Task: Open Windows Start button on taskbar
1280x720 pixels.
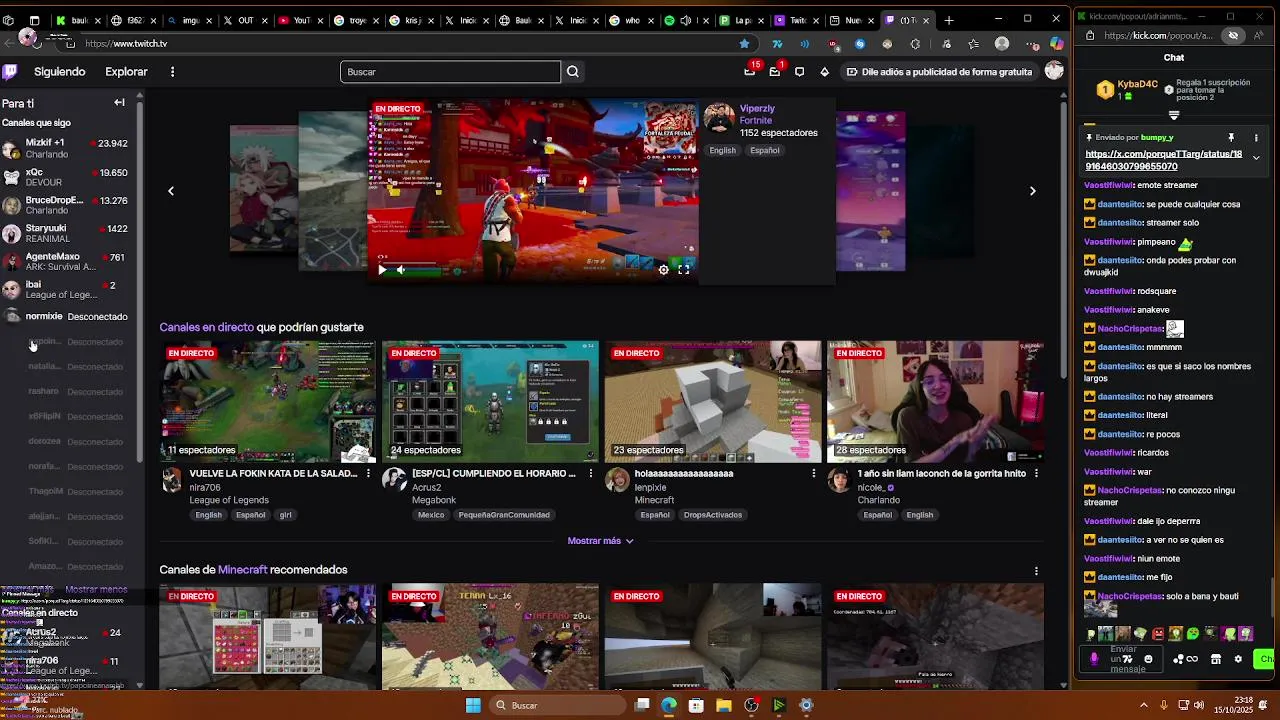Action: 473,706
